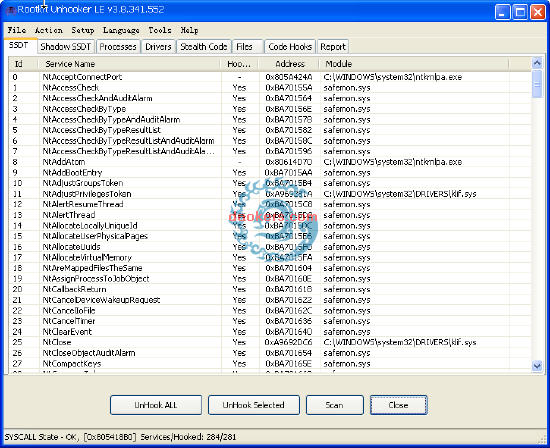The width and height of the screenshot is (550, 448).
Task: Click the UnHook ALL button
Action: pos(156,405)
